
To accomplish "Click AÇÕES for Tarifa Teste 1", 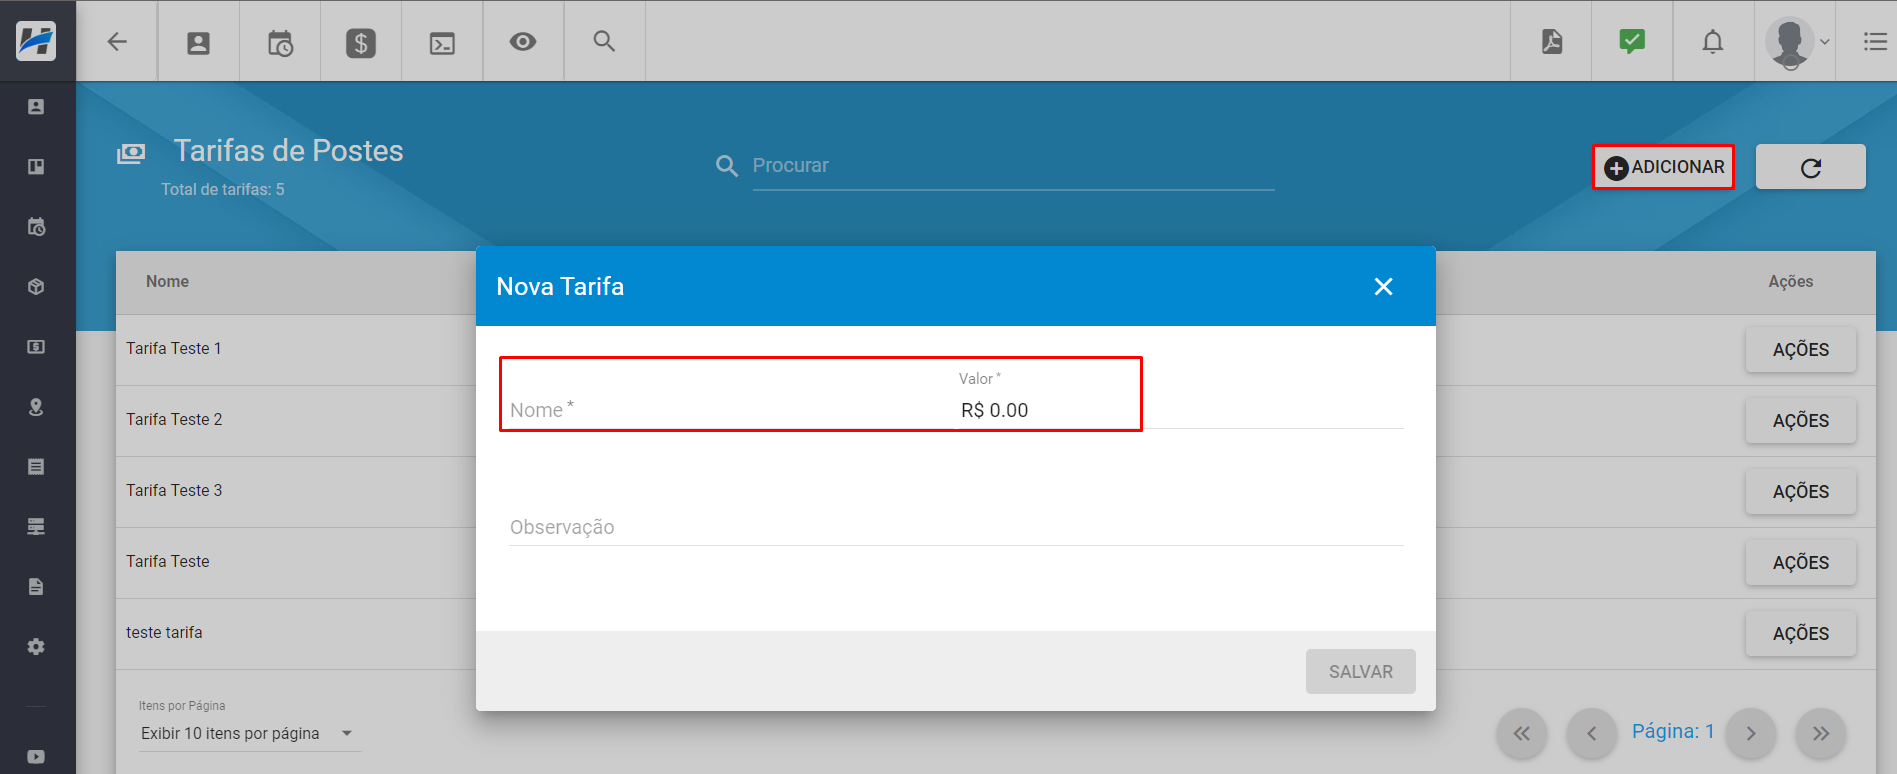I will 1800,350.
